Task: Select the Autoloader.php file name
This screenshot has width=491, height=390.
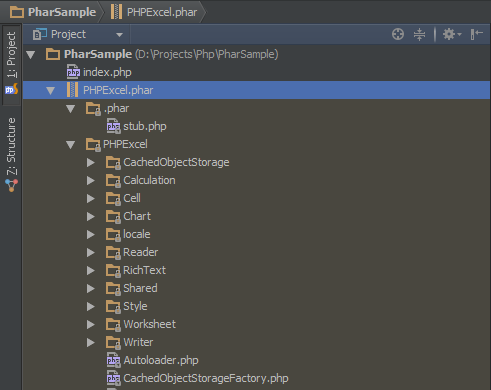Action: pos(161,360)
